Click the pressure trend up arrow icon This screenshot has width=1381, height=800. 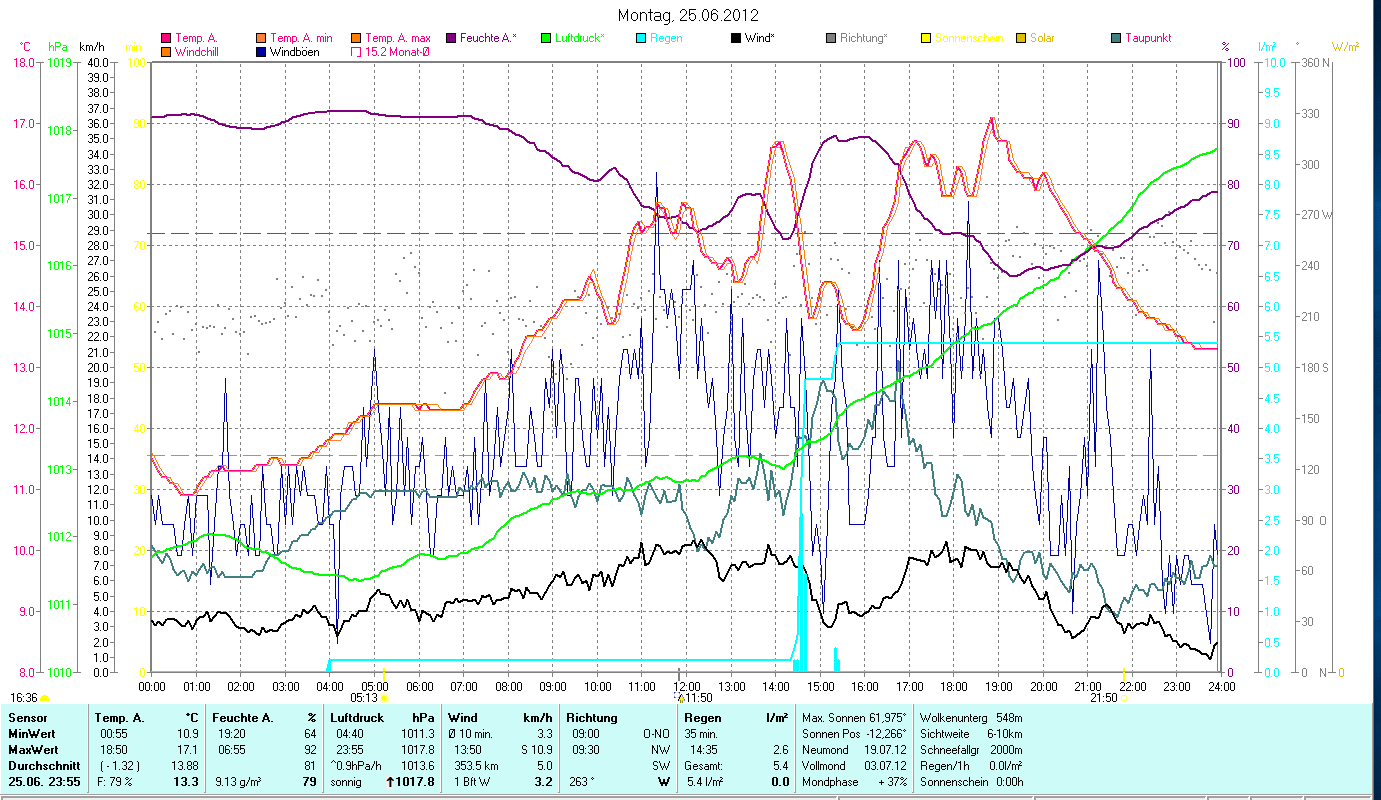coord(392,783)
